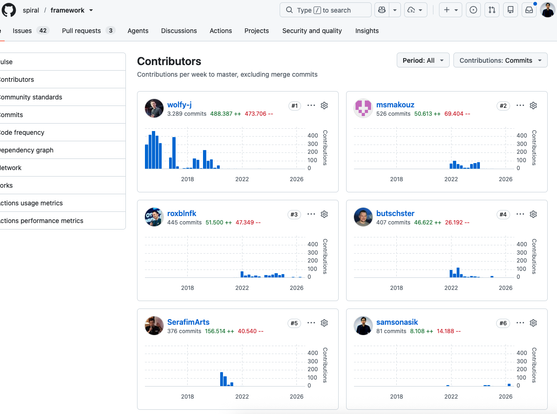Open more options for samsonasik card
The width and height of the screenshot is (557, 414).
(520, 323)
